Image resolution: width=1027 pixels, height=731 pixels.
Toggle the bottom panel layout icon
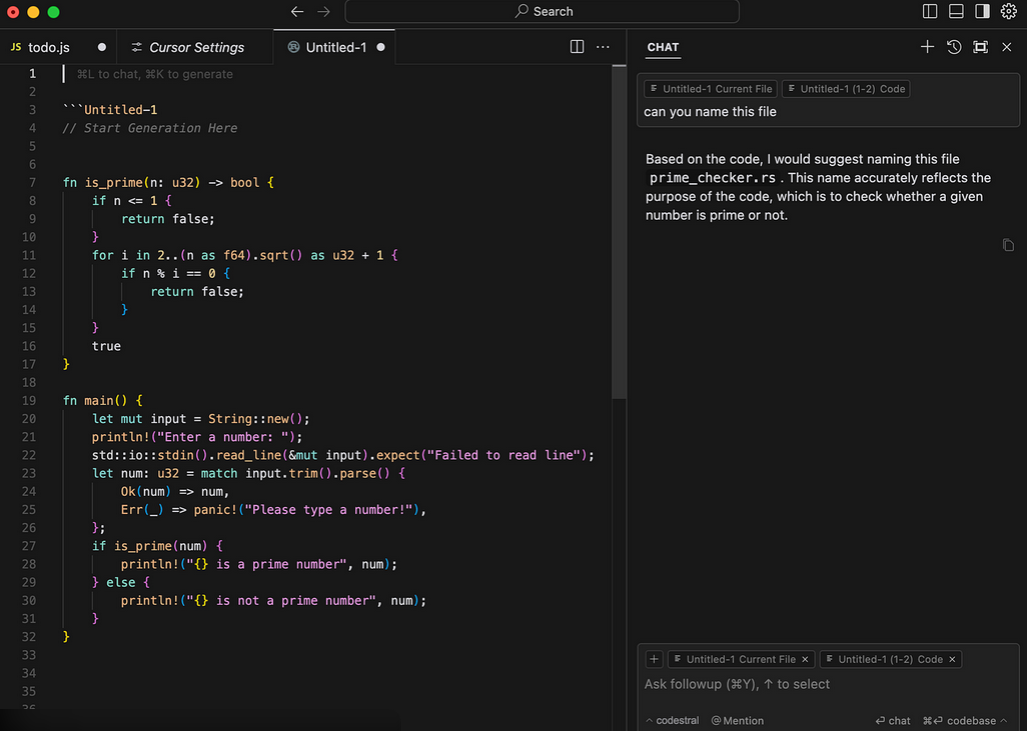pos(956,12)
